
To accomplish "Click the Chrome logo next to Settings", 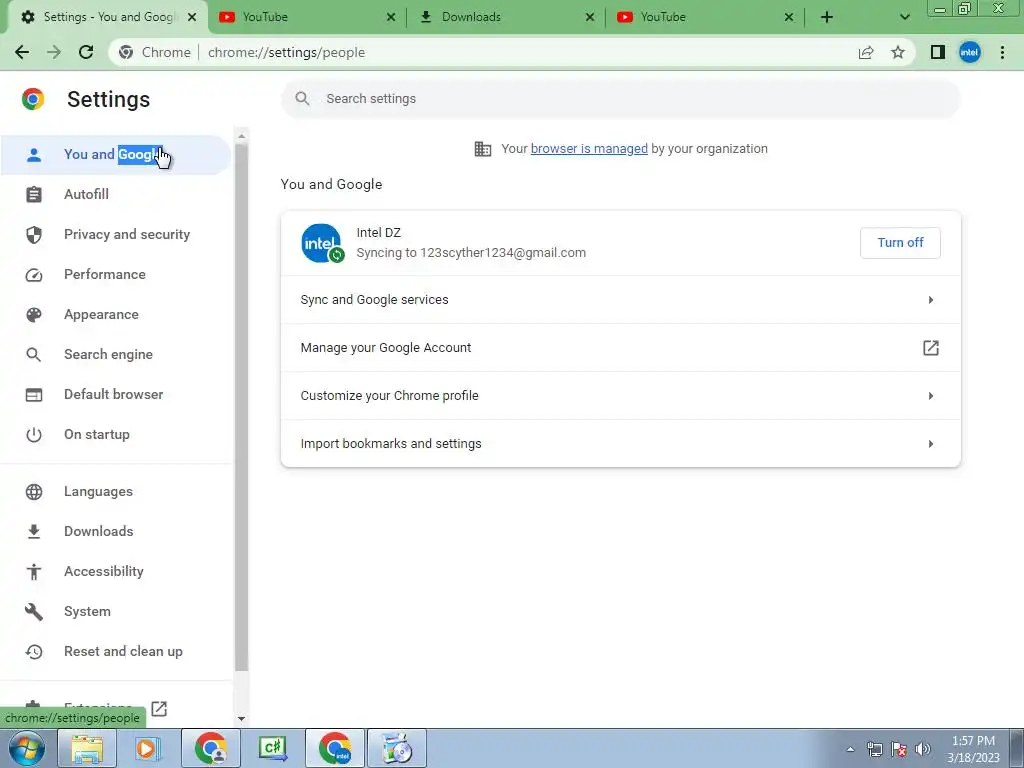I will pos(33,99).
